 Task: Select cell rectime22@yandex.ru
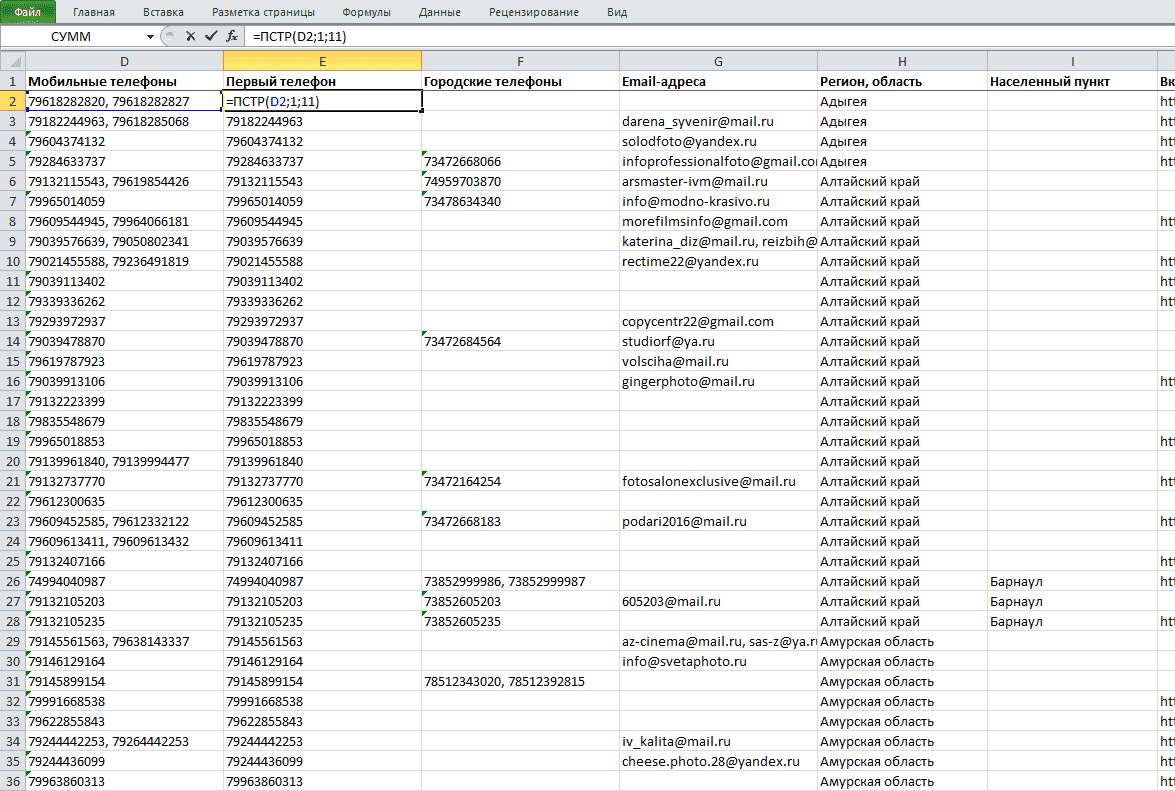(x=718, y=261)
